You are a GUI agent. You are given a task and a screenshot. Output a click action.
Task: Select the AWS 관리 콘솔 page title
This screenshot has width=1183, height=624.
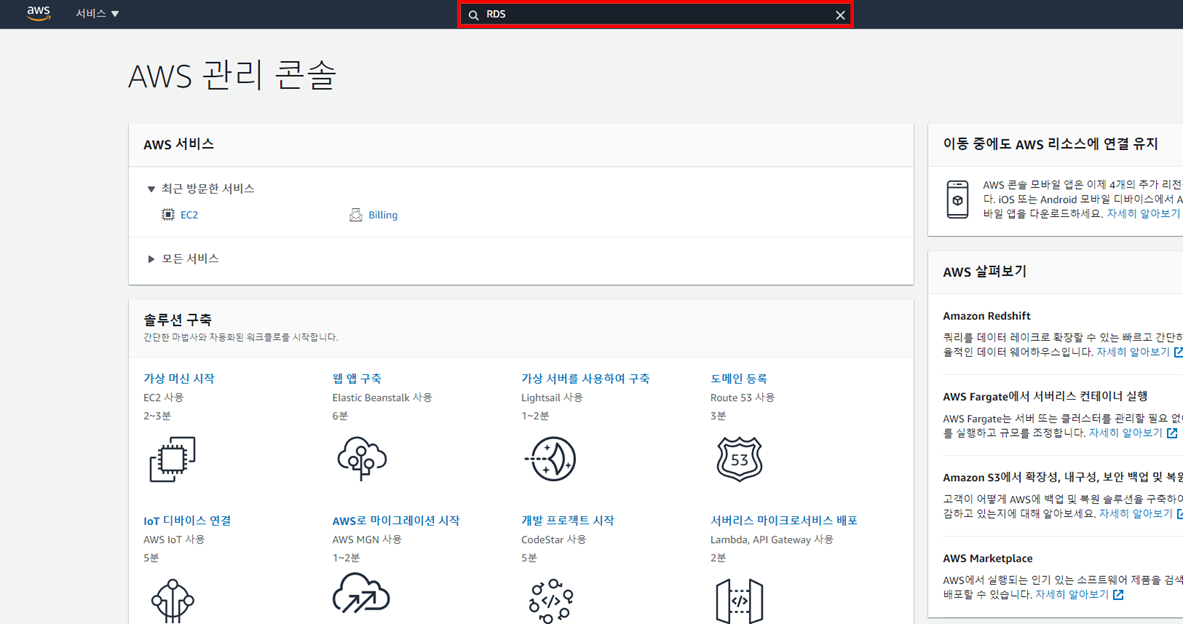click(x=232, y=76)
